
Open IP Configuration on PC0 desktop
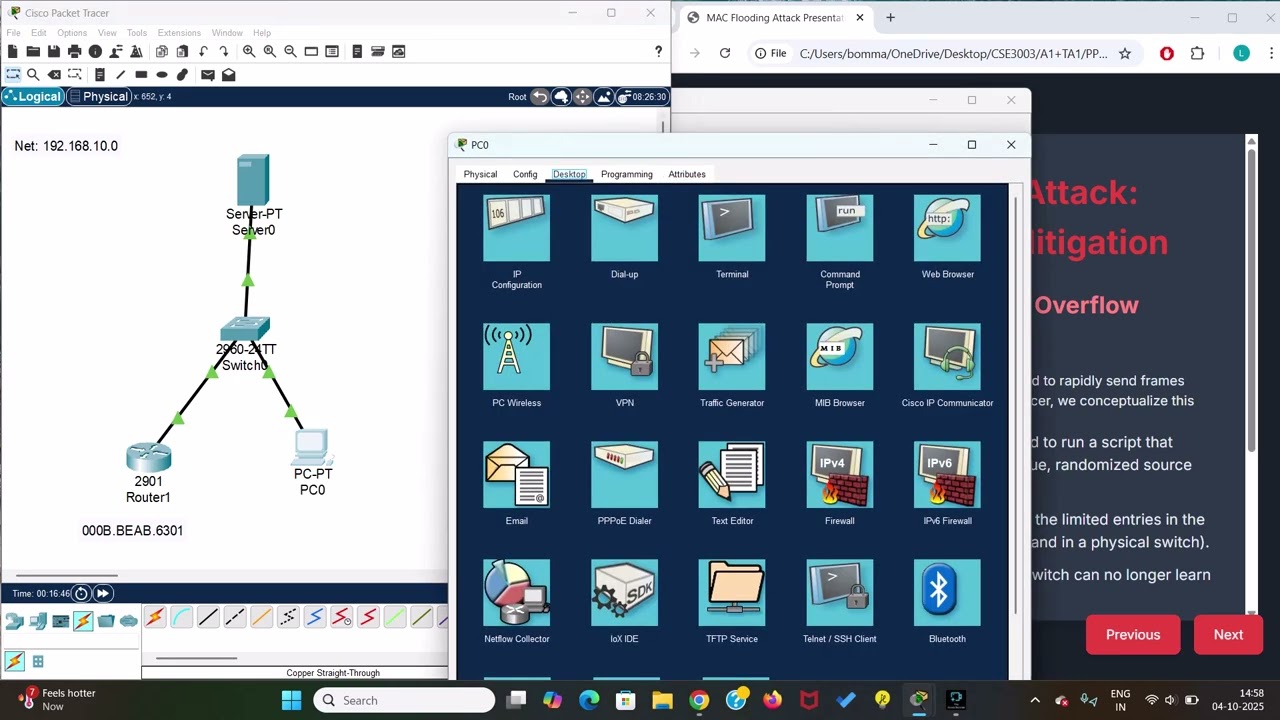[516, 228]
